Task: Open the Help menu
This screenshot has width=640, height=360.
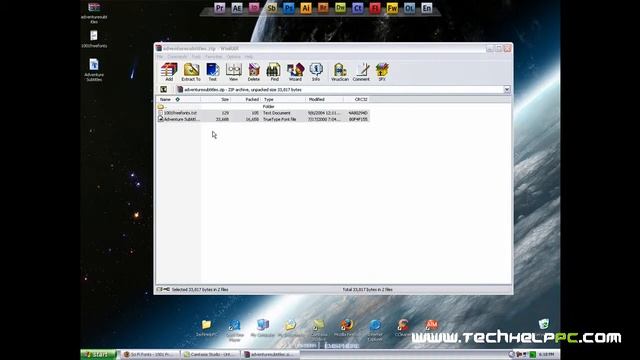Action: (249, 57)
